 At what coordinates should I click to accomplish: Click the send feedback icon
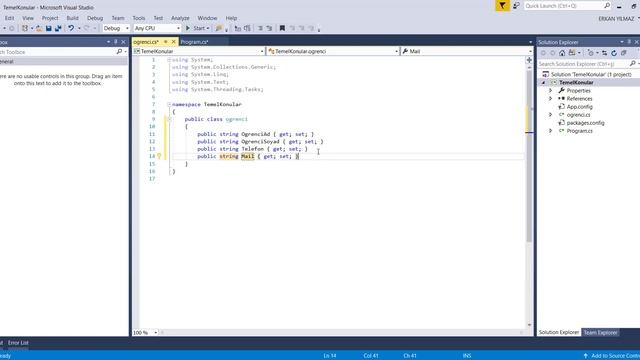(x=516, y=6)
